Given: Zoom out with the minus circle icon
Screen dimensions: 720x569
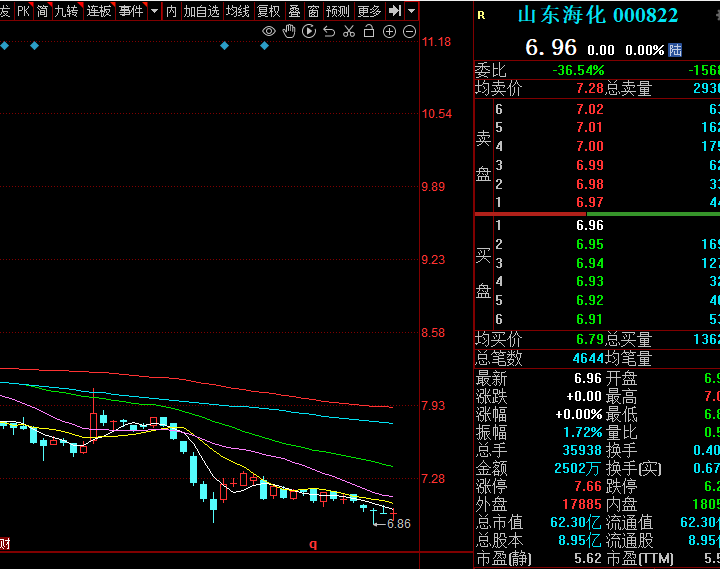Looking at the screenshot, I should pyautogui.click(x=409, y=31).
